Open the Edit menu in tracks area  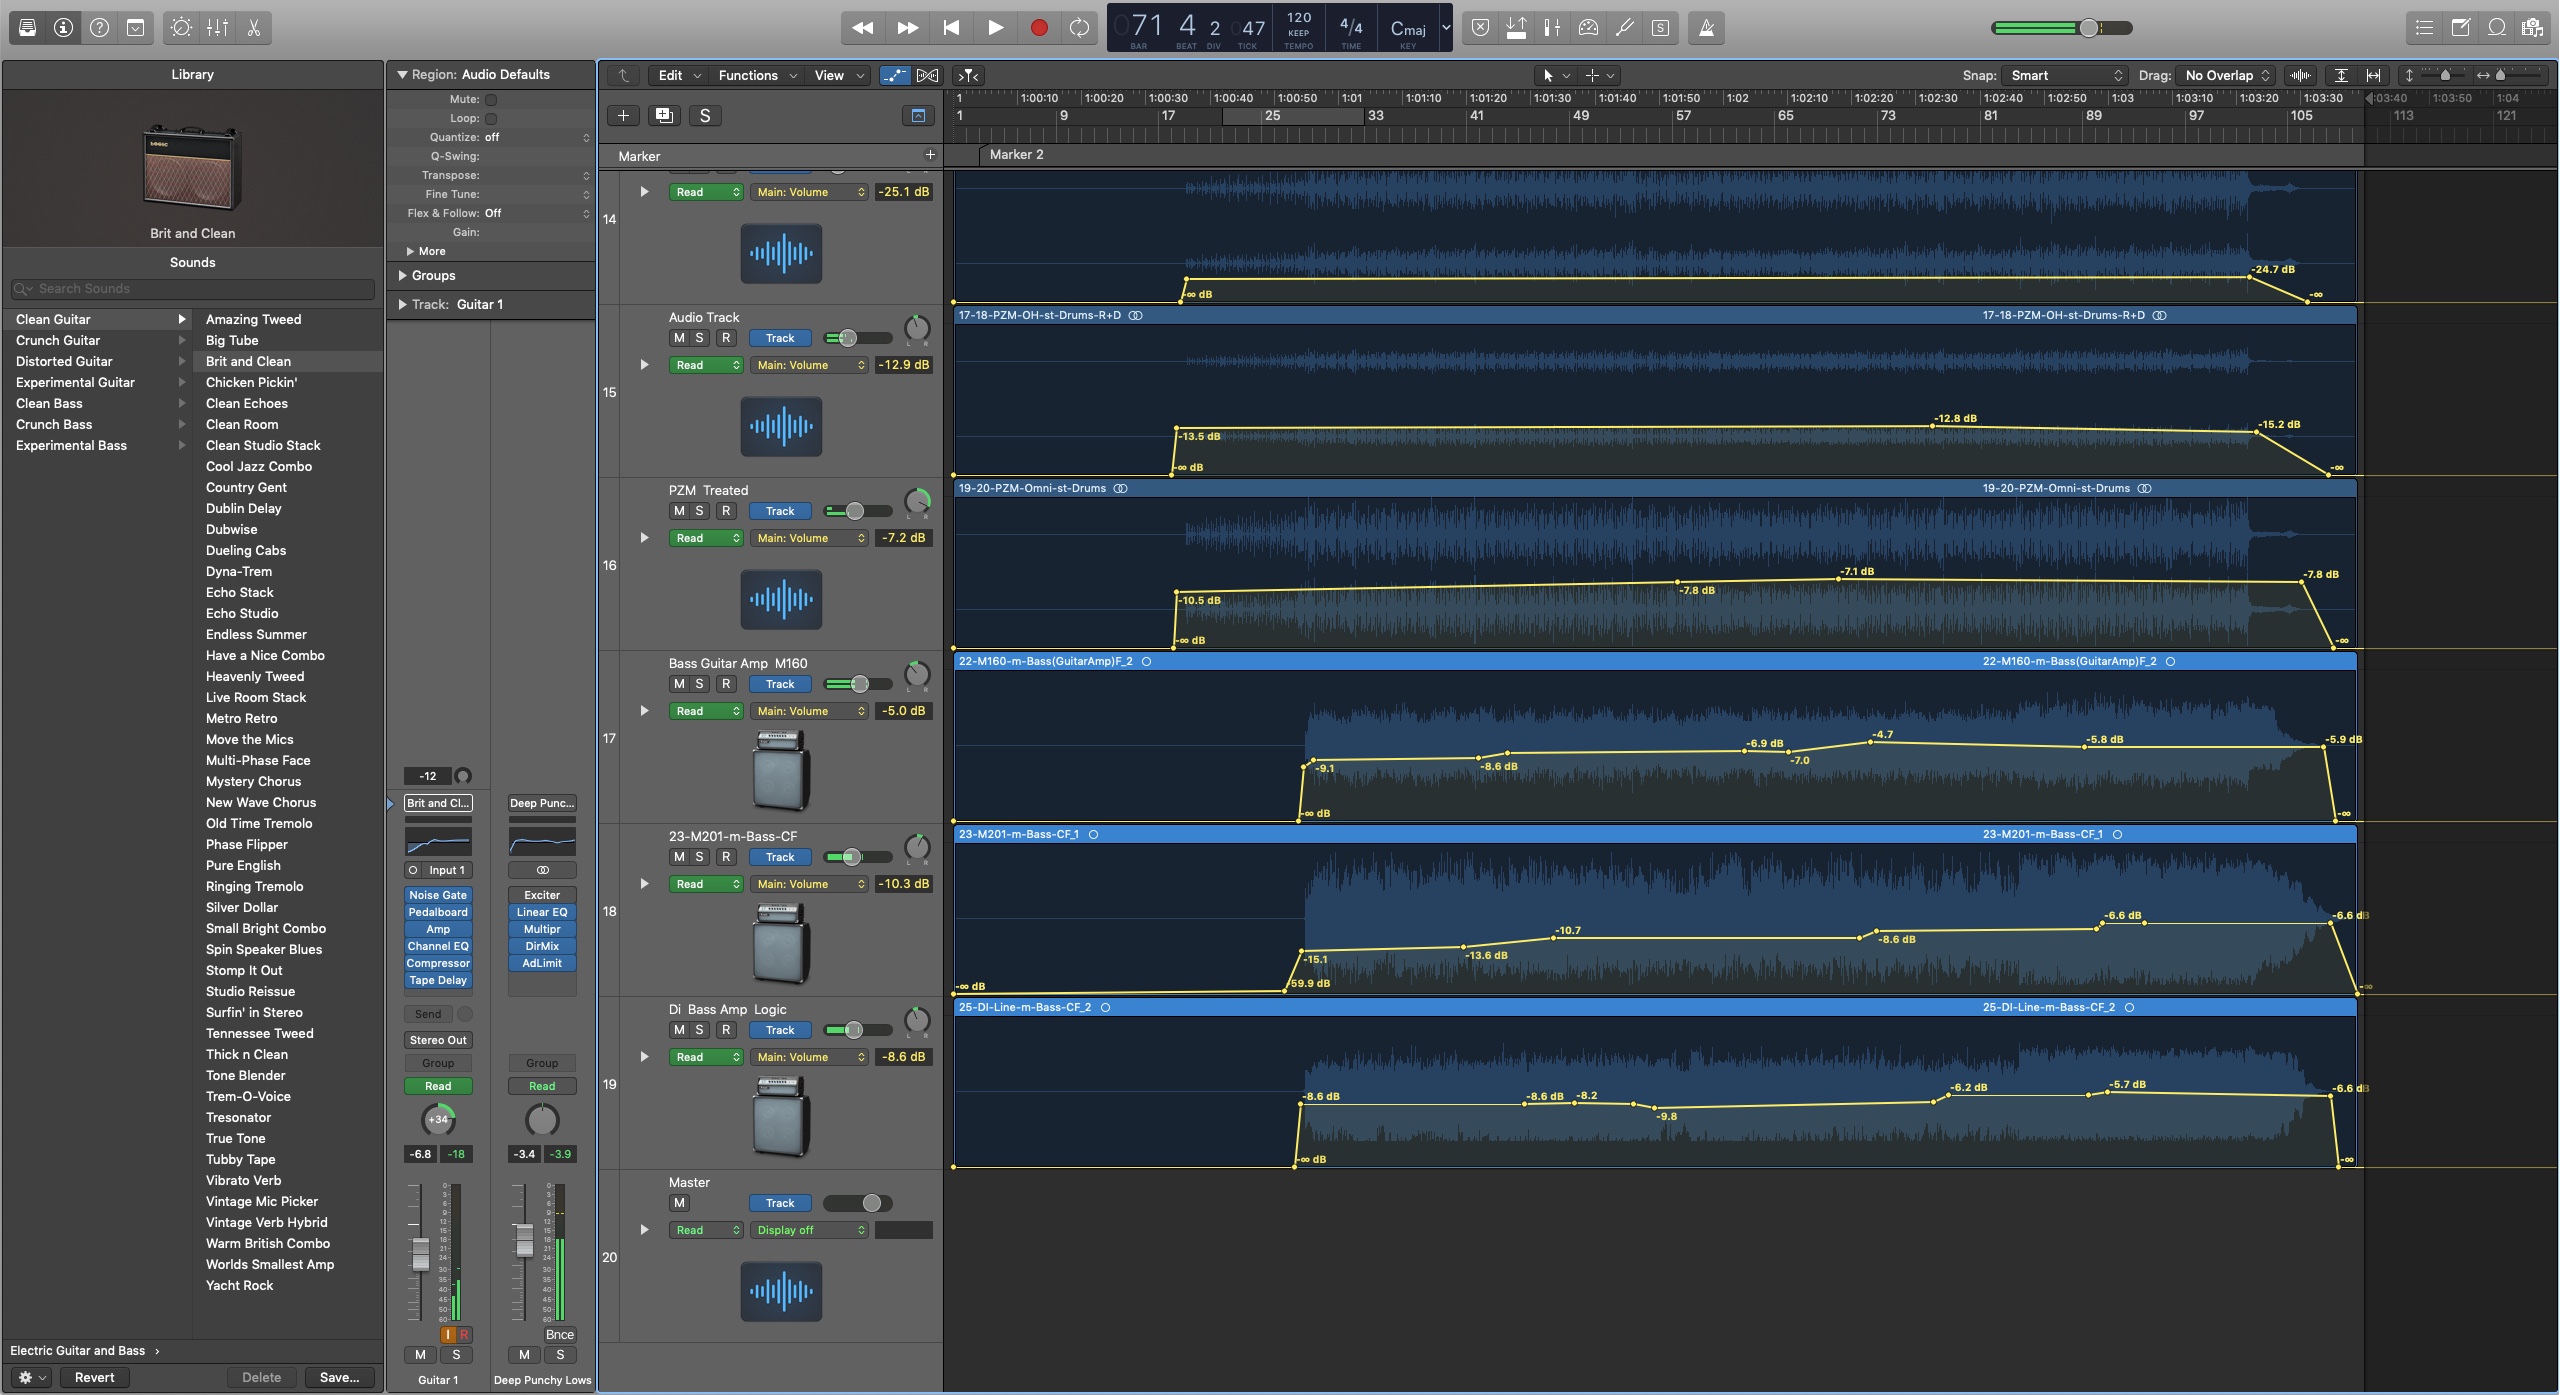point(680,75)
